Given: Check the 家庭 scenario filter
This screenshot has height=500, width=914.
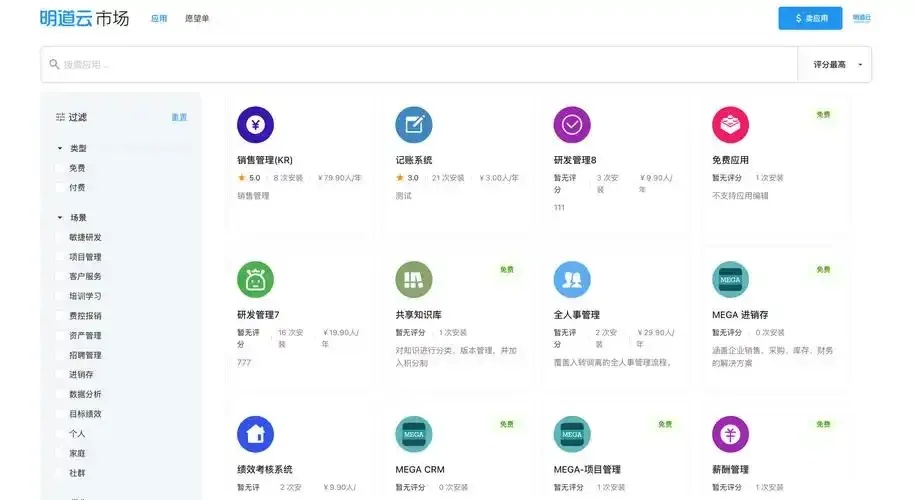Looking at the screenshot, I should pyautogui.click(x=59, y=453).
